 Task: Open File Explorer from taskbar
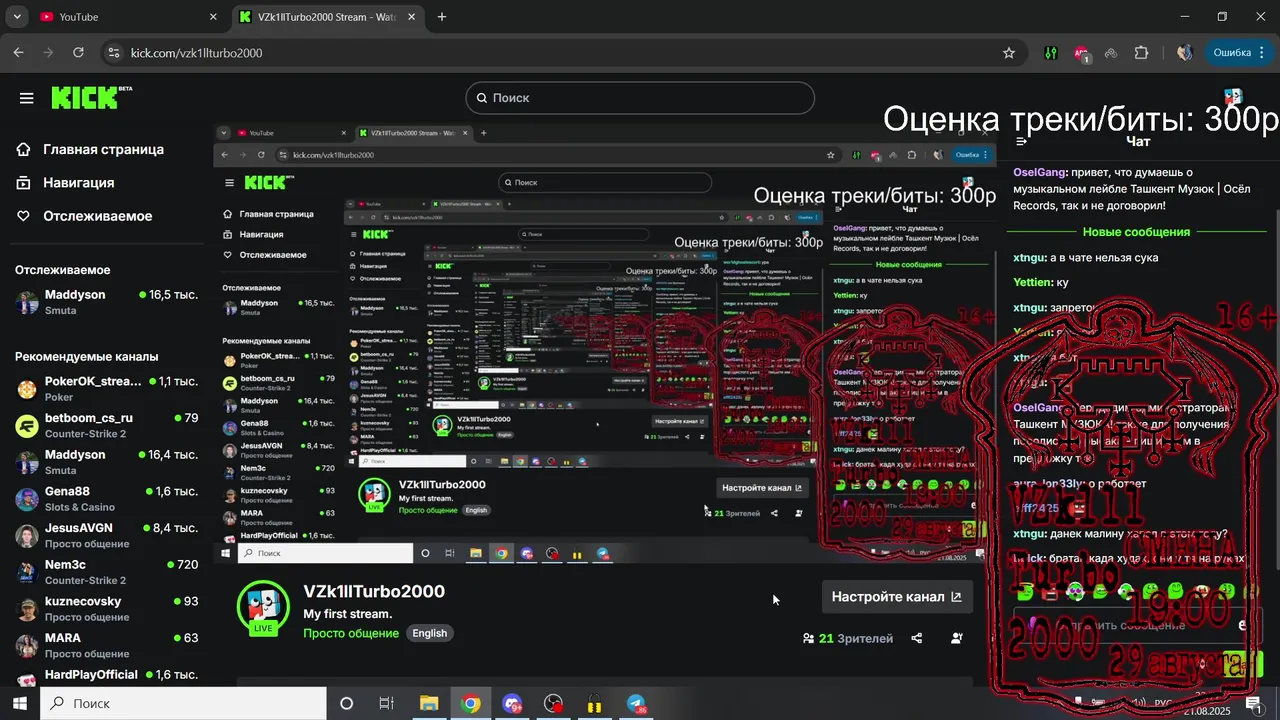428,703
